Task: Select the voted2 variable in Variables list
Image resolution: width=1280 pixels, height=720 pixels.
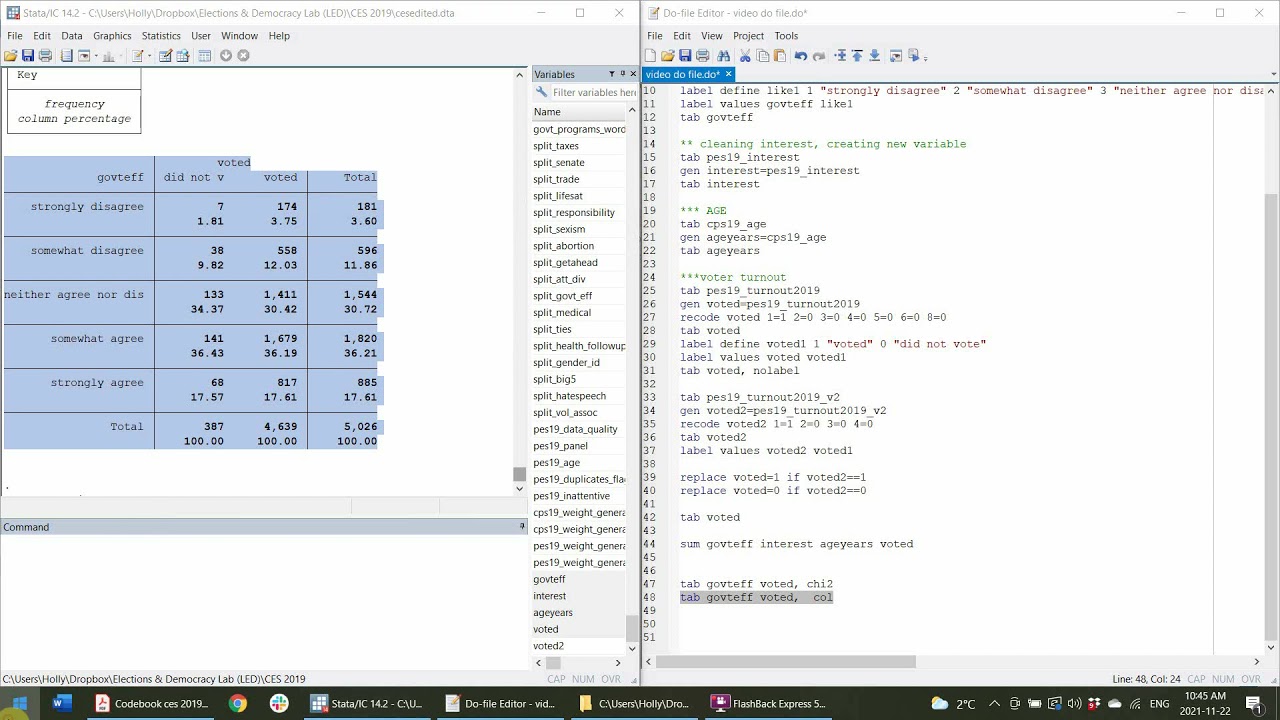Action: coord(548,646)
